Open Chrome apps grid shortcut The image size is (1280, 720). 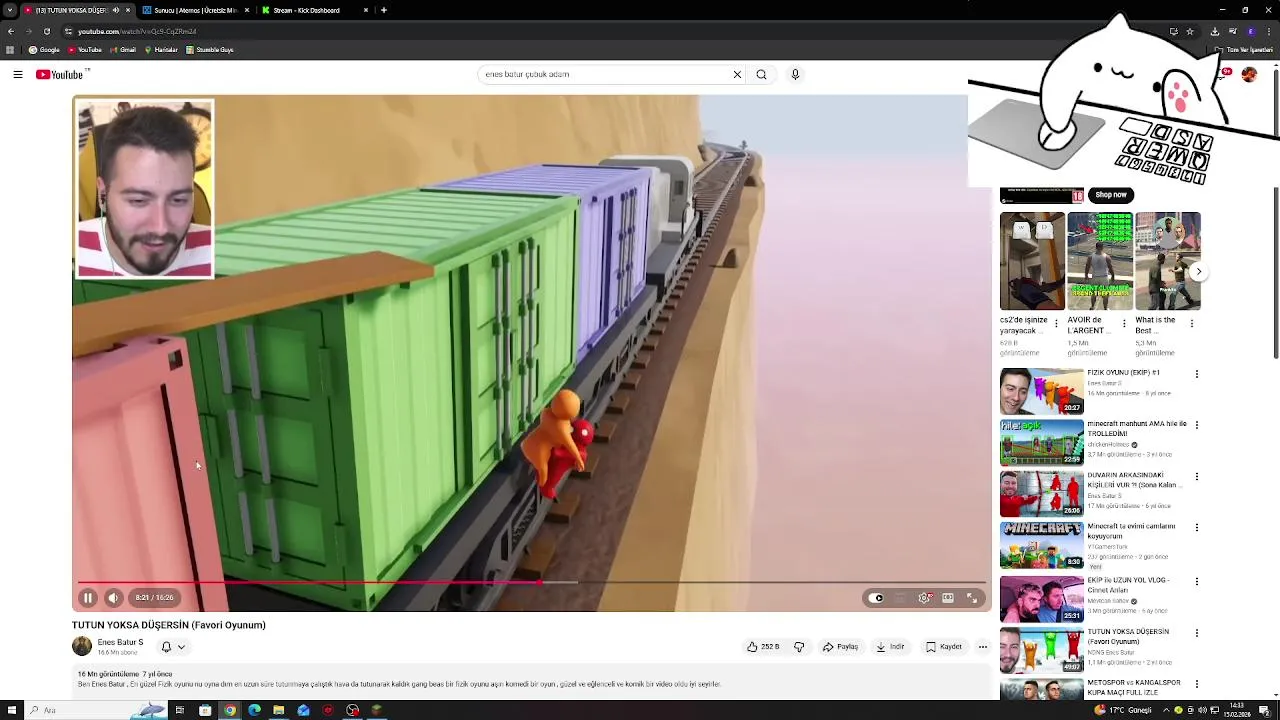pos(10,50)
